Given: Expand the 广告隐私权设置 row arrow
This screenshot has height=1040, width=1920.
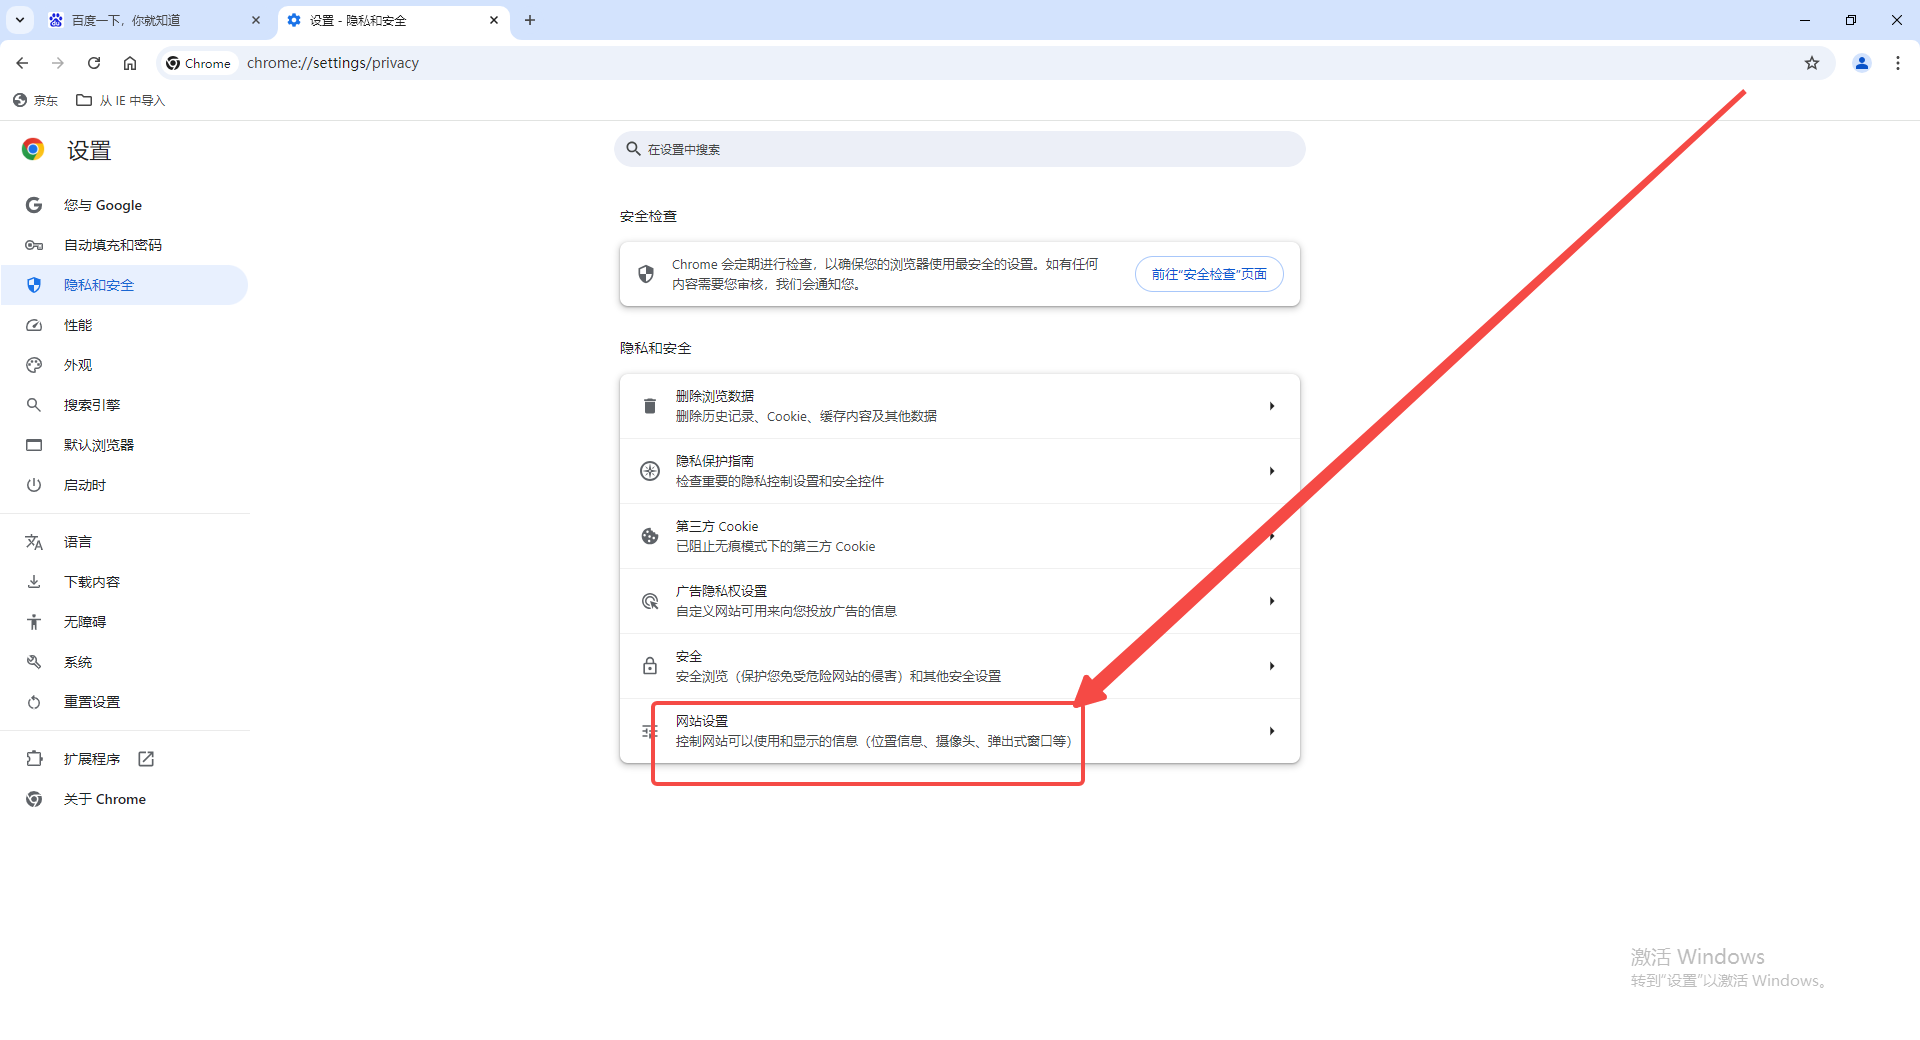Looking at the screenshot, I should (x=1272, y=601).
